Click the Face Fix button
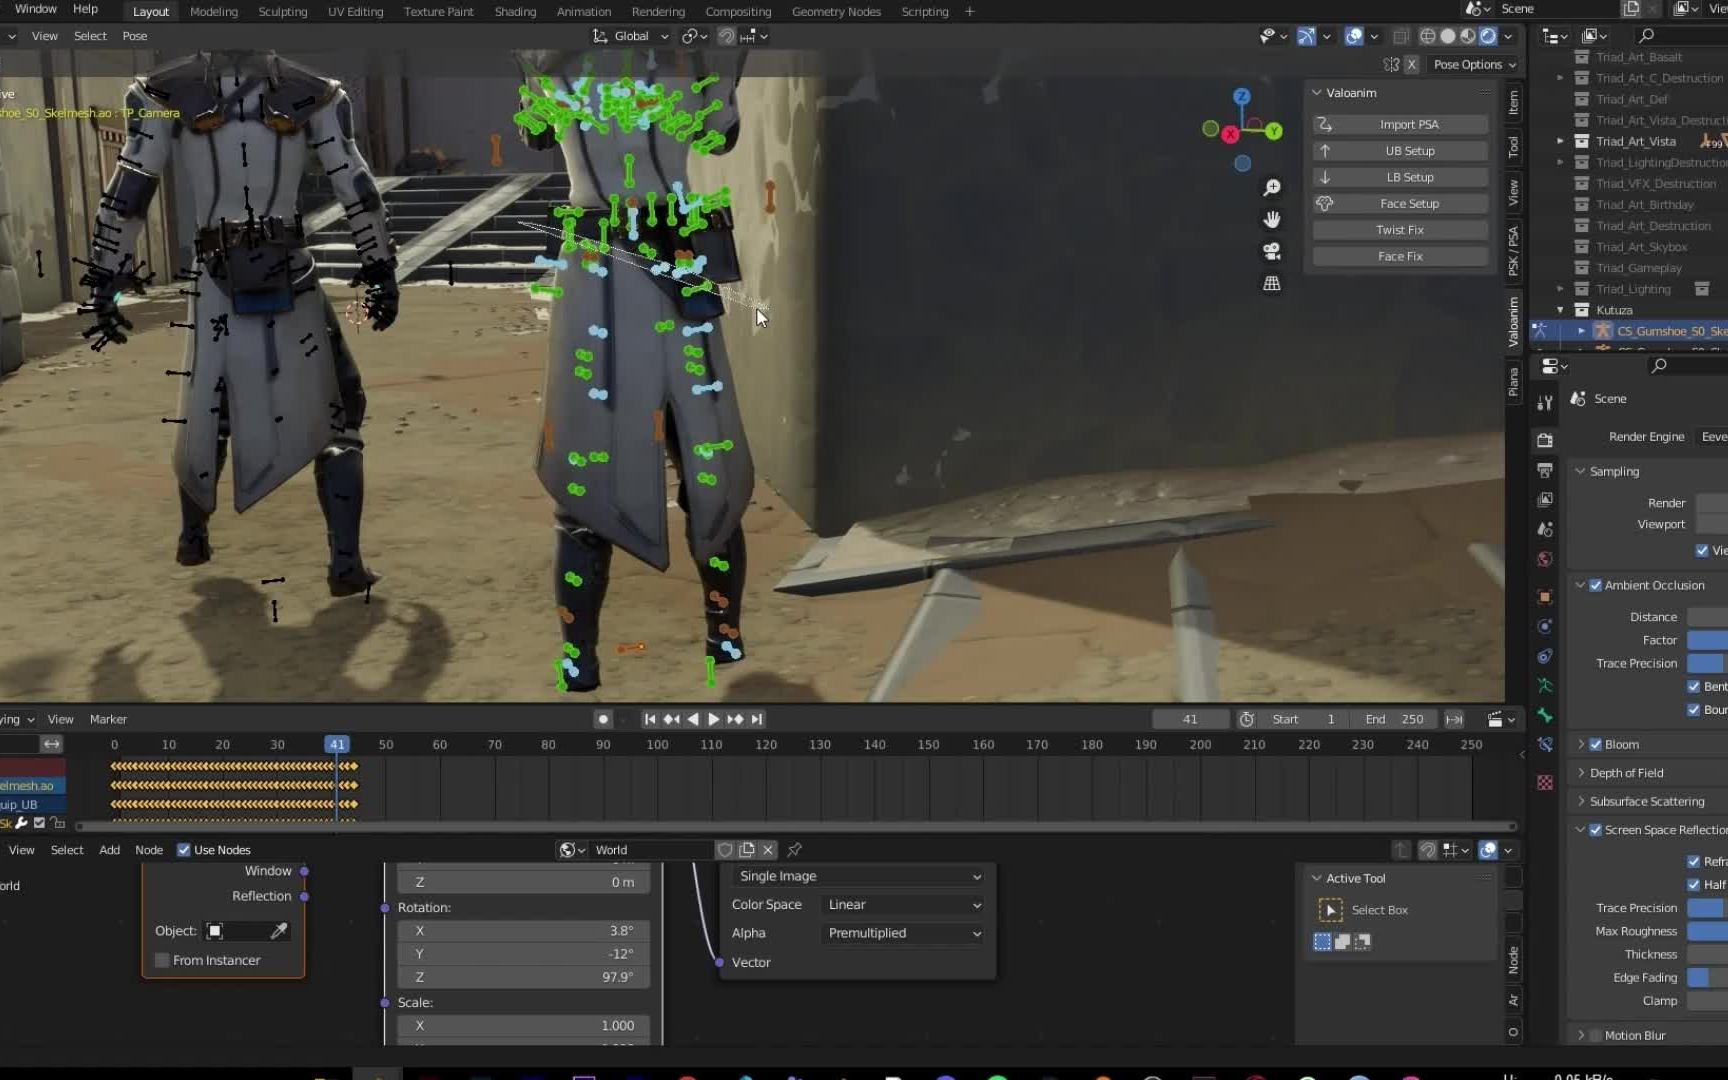The image size is (1728, 1080). [x=1400, y=256]
